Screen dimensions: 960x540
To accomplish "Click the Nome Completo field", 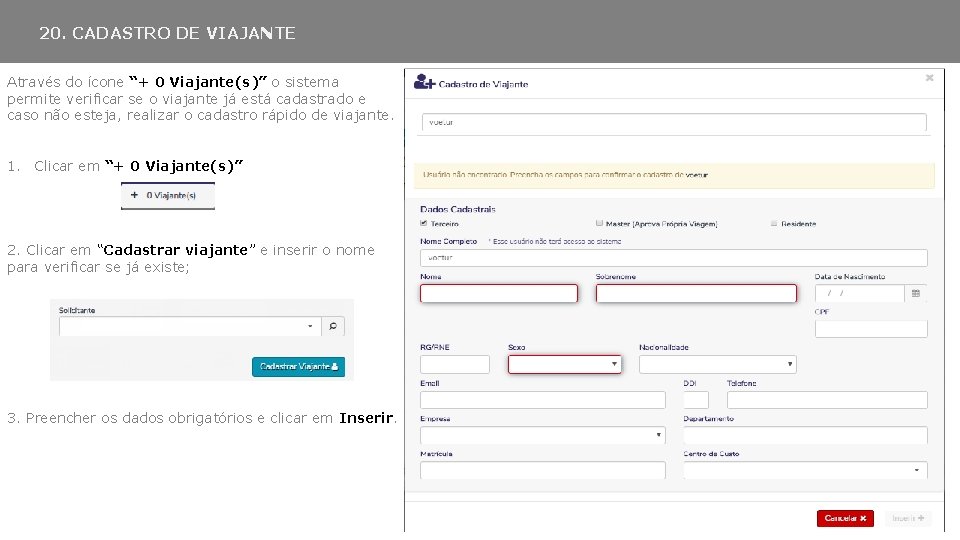I will coord(673,258).
